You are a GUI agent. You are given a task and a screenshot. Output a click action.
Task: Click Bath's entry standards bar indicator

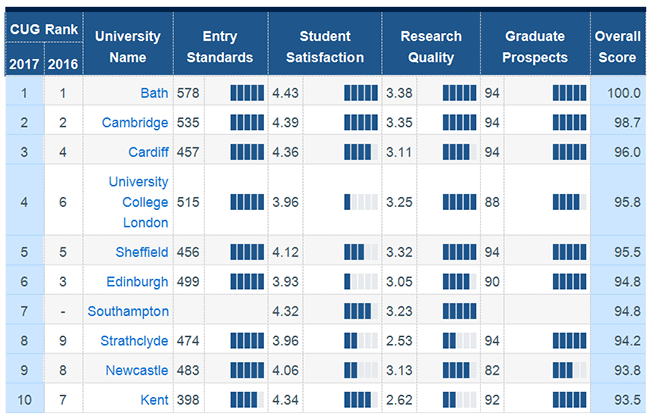click(x=247, y=93)
